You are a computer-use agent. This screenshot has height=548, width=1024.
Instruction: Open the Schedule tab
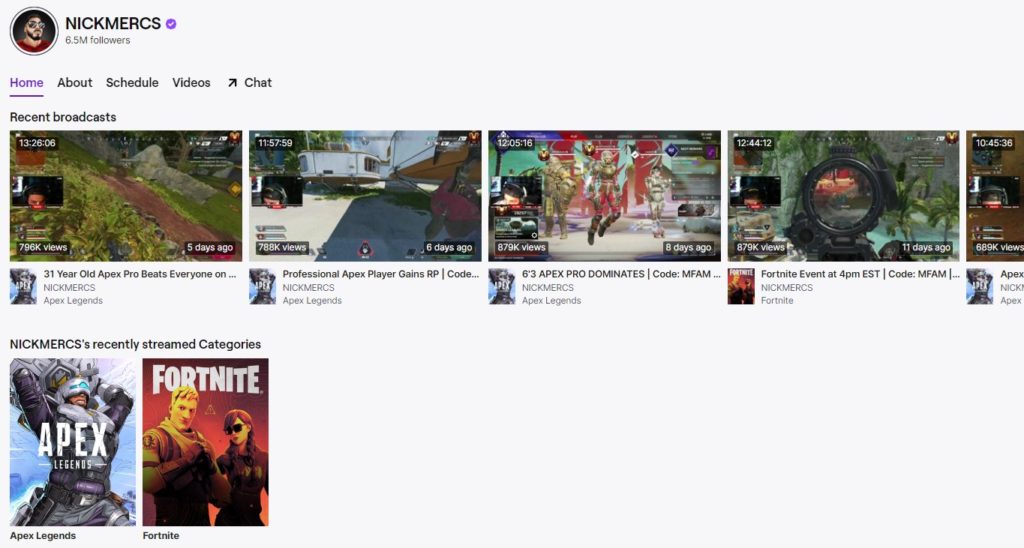[132, 83]
